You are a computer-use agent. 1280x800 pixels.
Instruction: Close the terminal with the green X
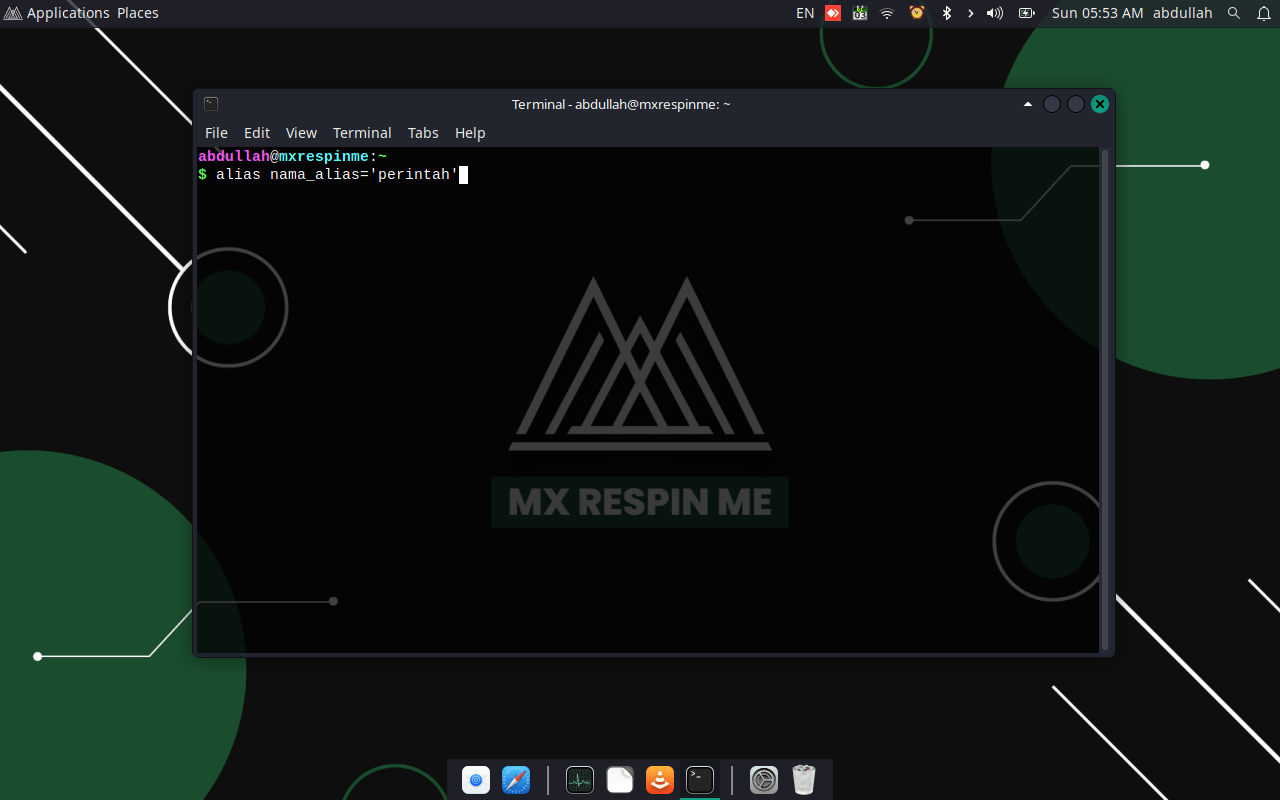click(1100, 104)
